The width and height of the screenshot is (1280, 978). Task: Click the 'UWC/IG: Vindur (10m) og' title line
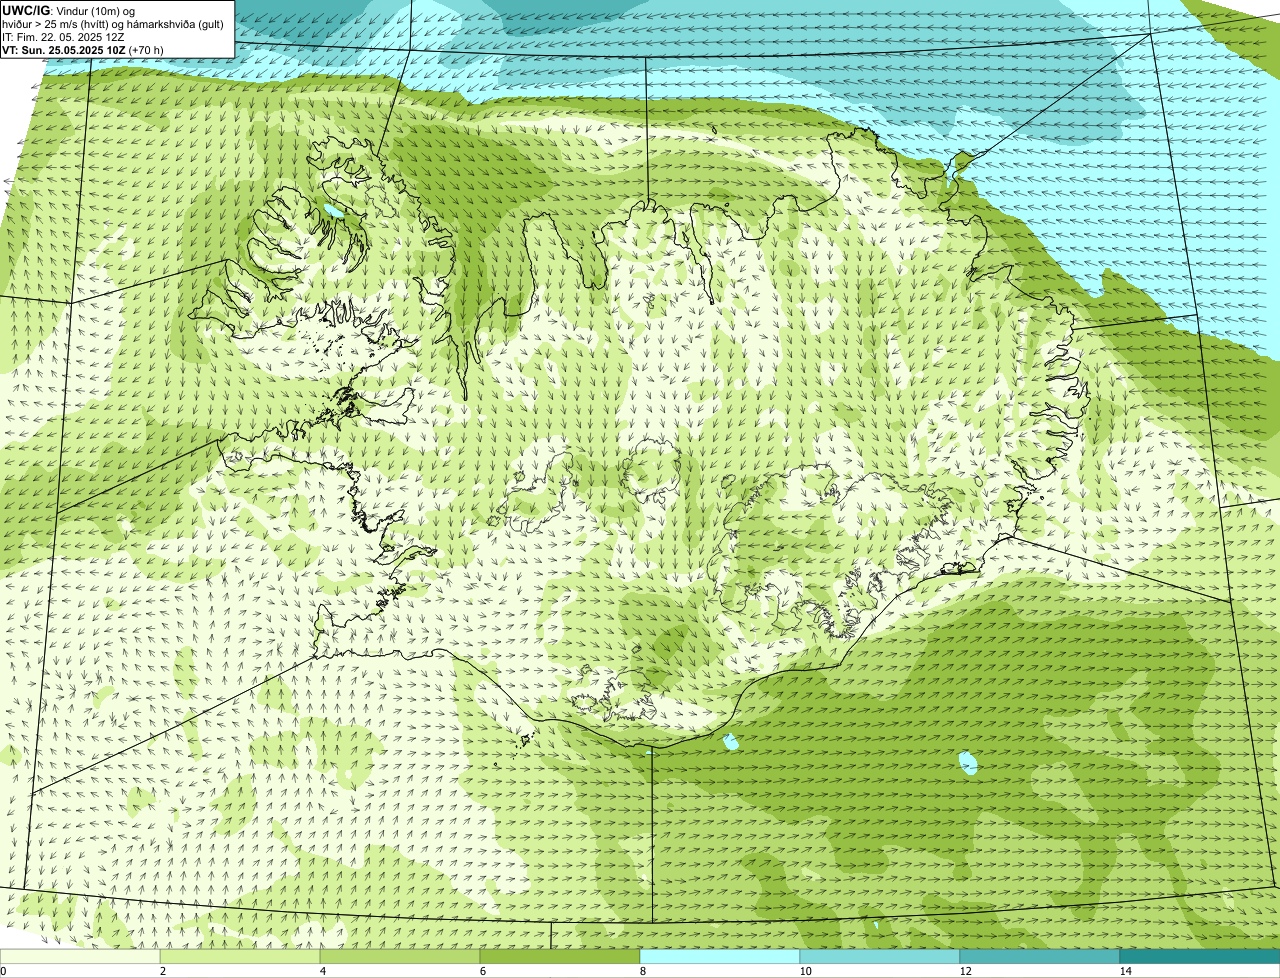[x=67, y=11]
